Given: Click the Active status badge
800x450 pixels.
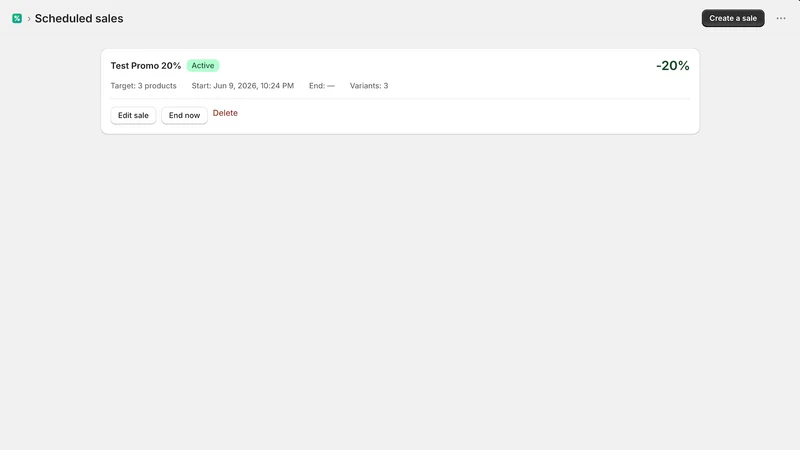Looking at the screenshot, I should 203,65.
